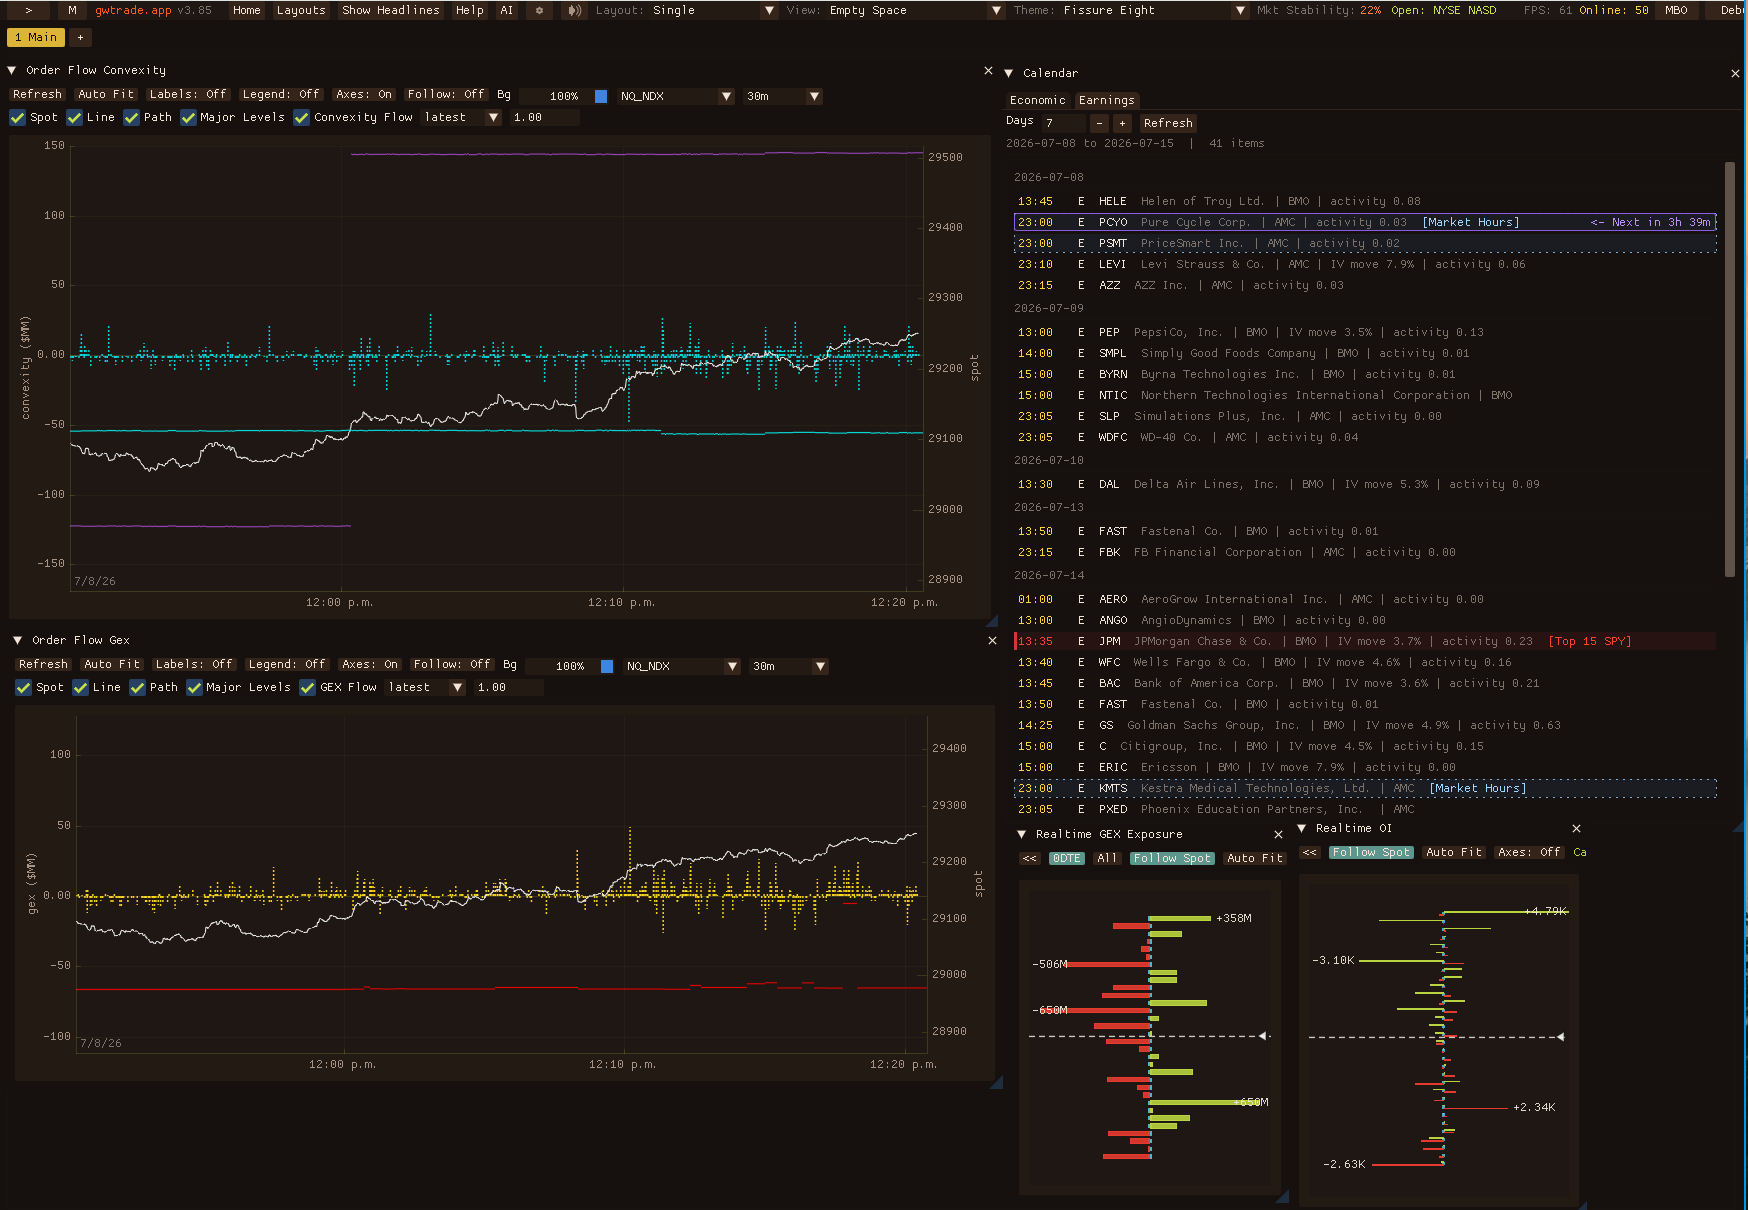Add a new tab with + button
The width and height of the screenshot is (1748, 1210).
[80, 37]
